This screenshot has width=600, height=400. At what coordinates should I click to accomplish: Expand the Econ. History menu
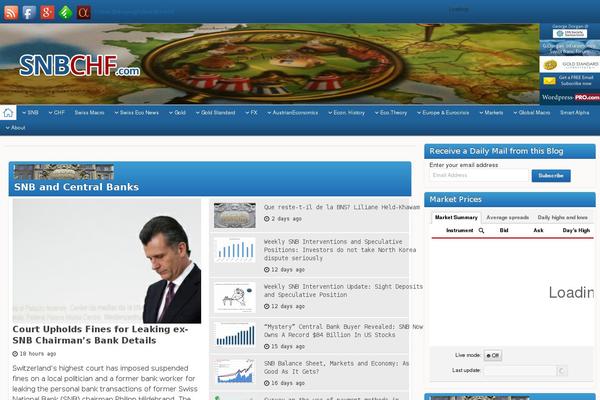pos(346,113)
